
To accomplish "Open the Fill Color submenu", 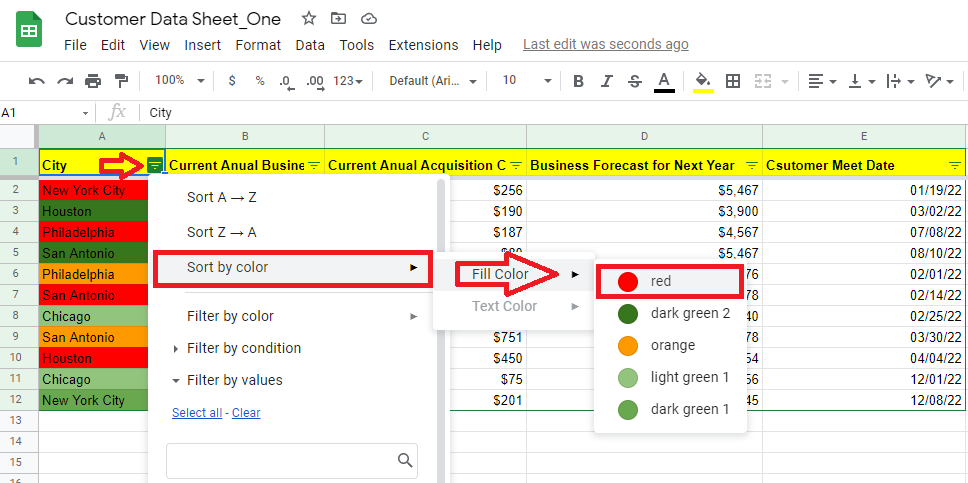I will click(514, 274).
